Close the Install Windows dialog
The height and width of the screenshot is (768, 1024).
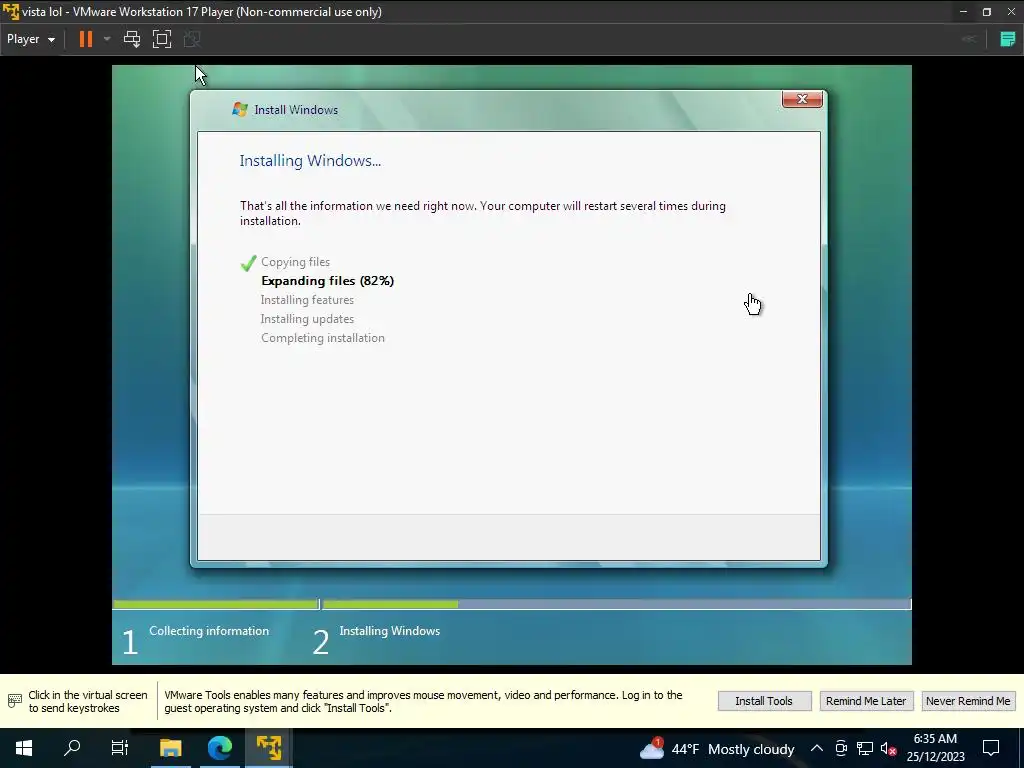pos(802,99)
